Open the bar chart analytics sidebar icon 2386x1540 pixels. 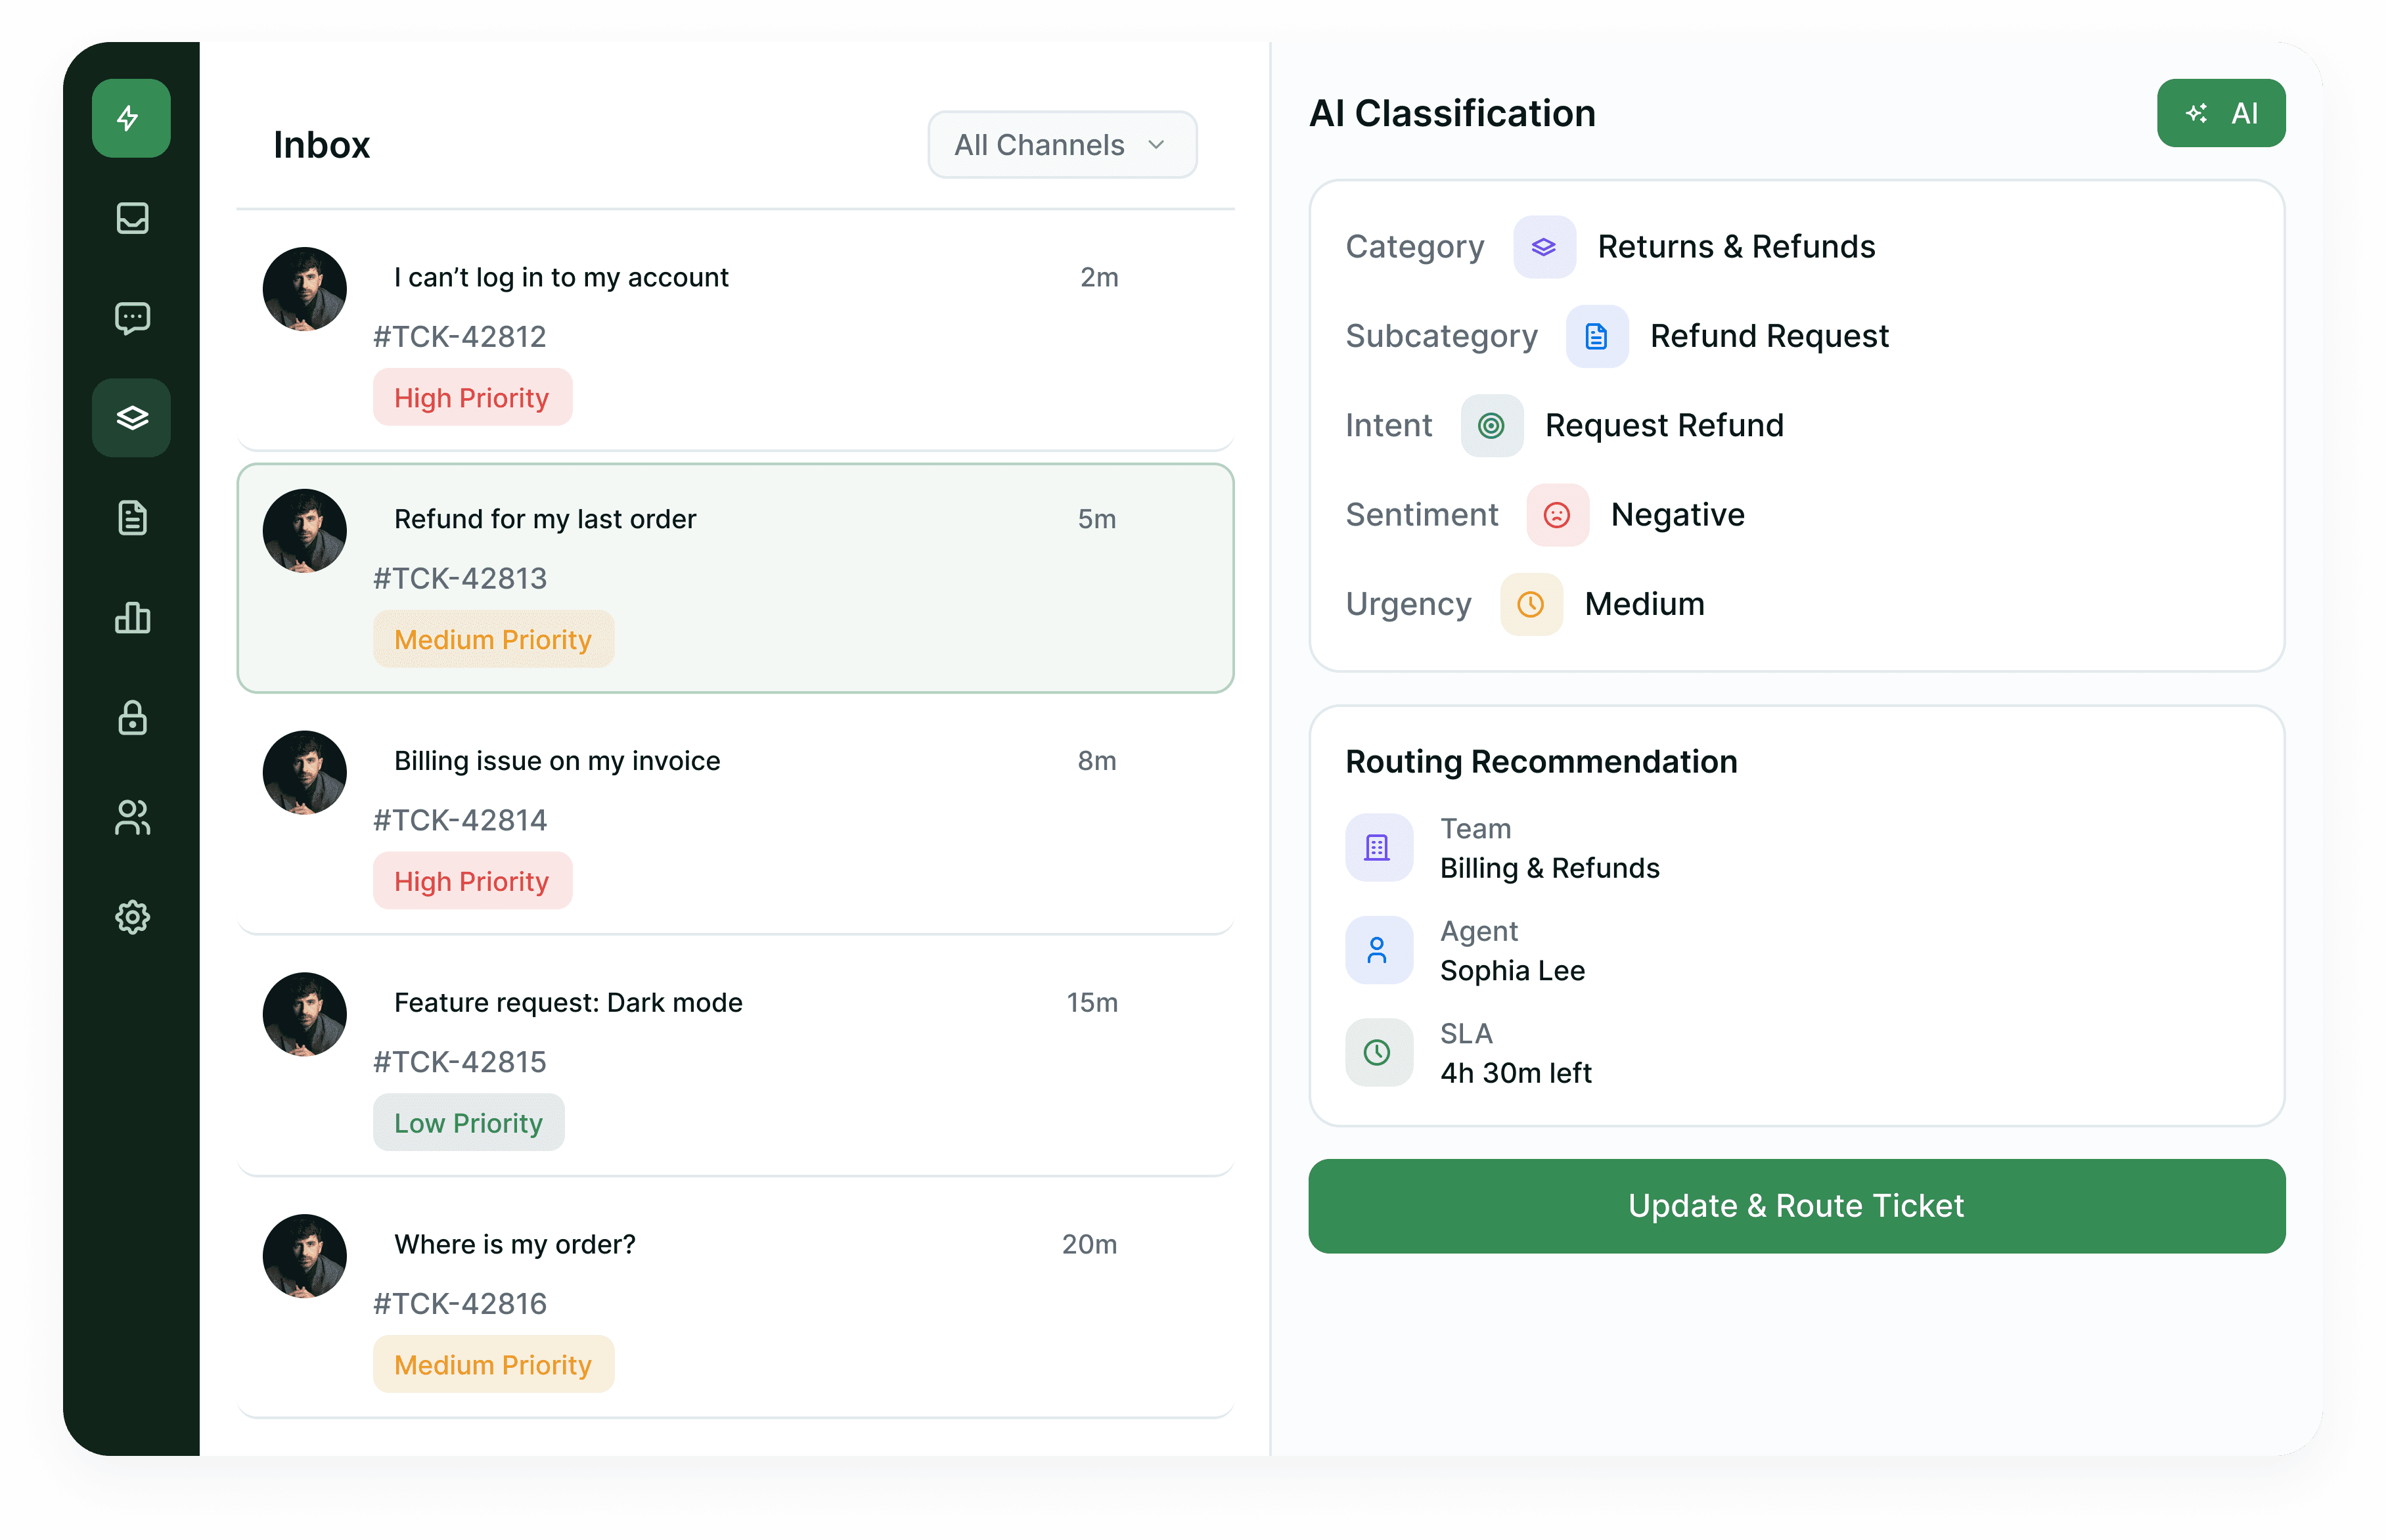click(x=132, y=618)
